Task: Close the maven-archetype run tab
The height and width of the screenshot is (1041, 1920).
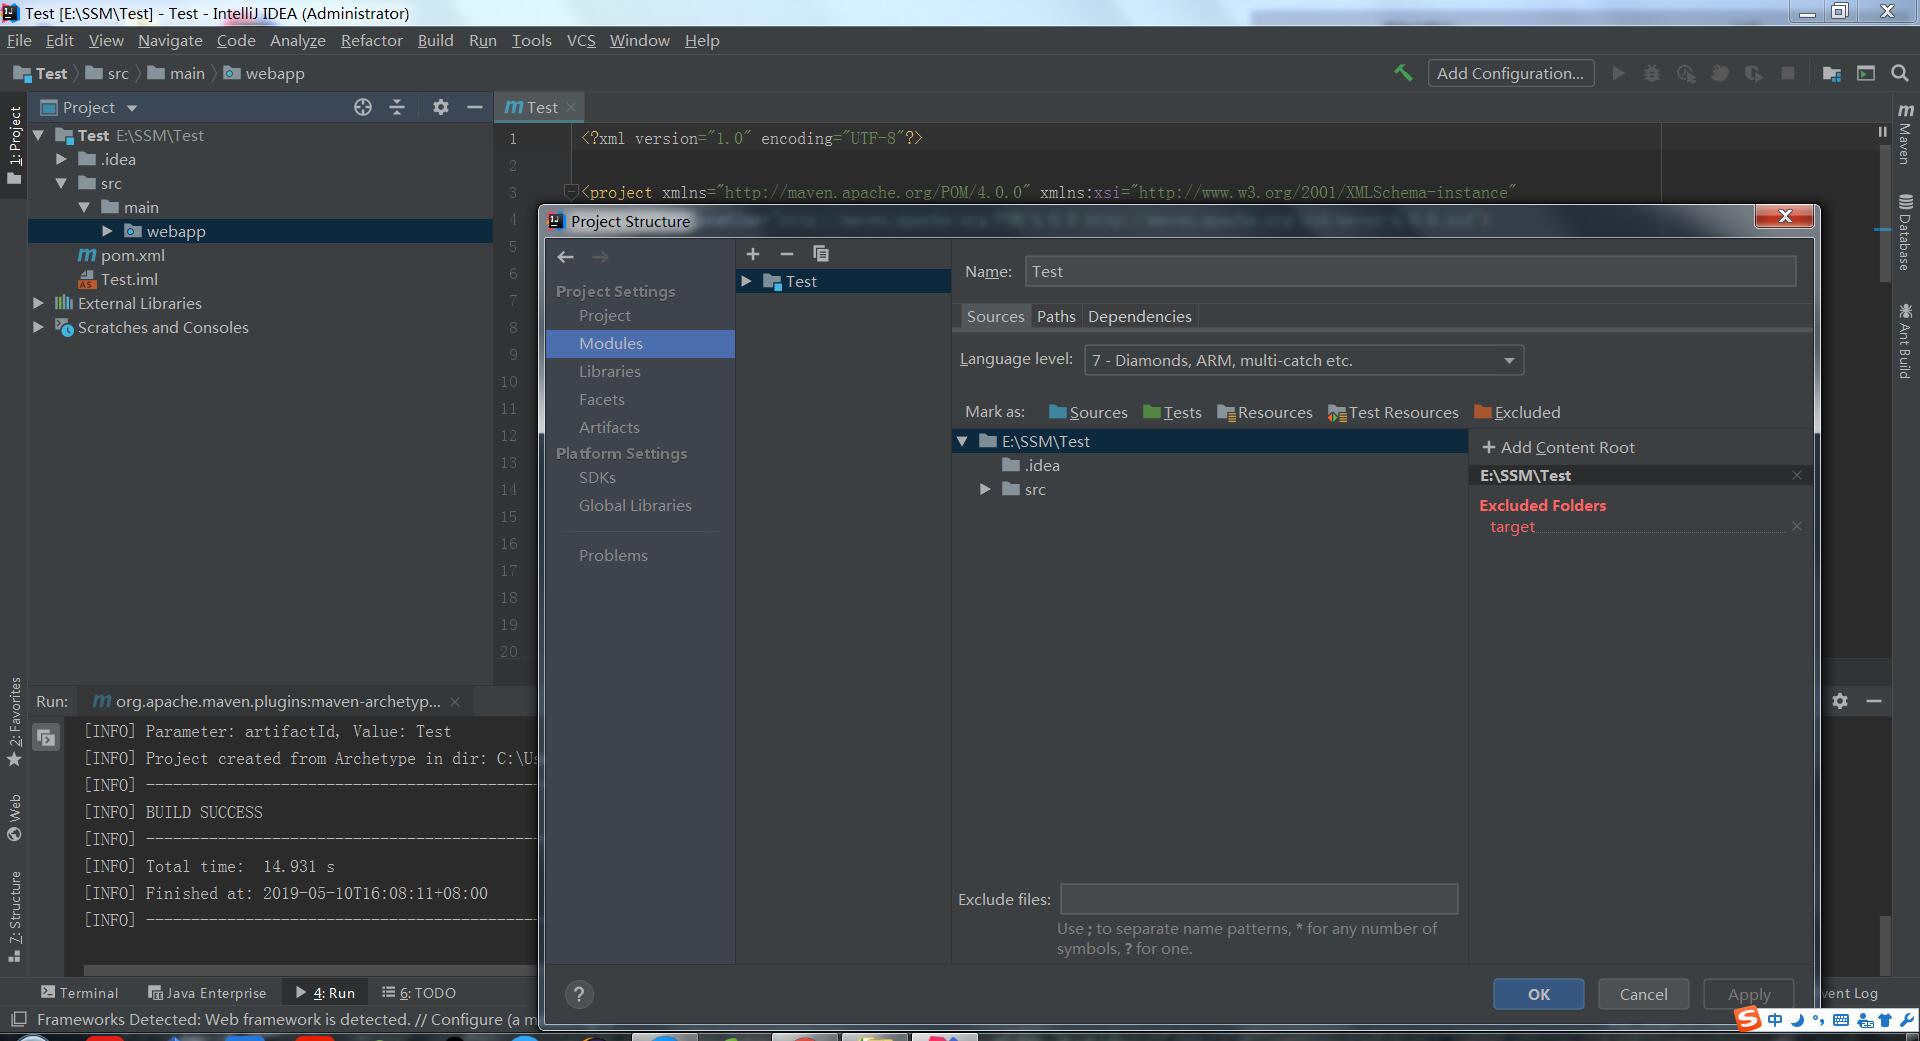Action: [455, 702]
